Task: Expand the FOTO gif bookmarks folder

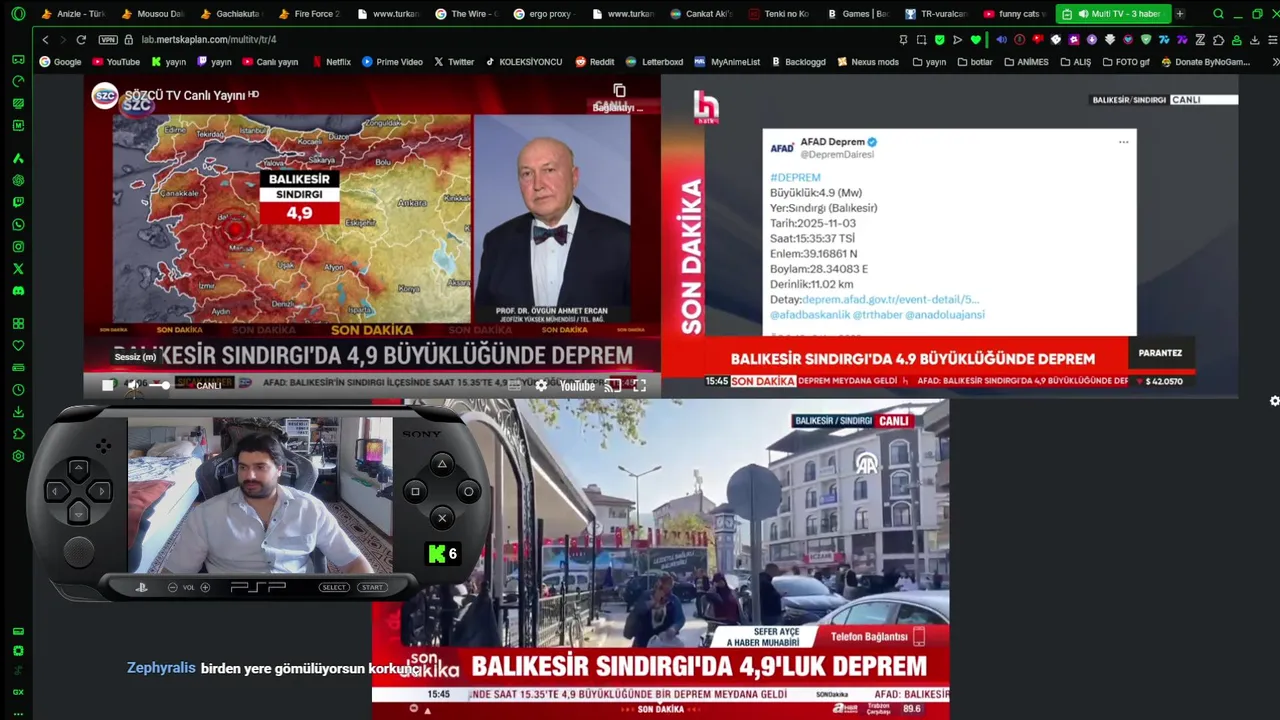Action: pyautogui.click(x=1125, y=62)
